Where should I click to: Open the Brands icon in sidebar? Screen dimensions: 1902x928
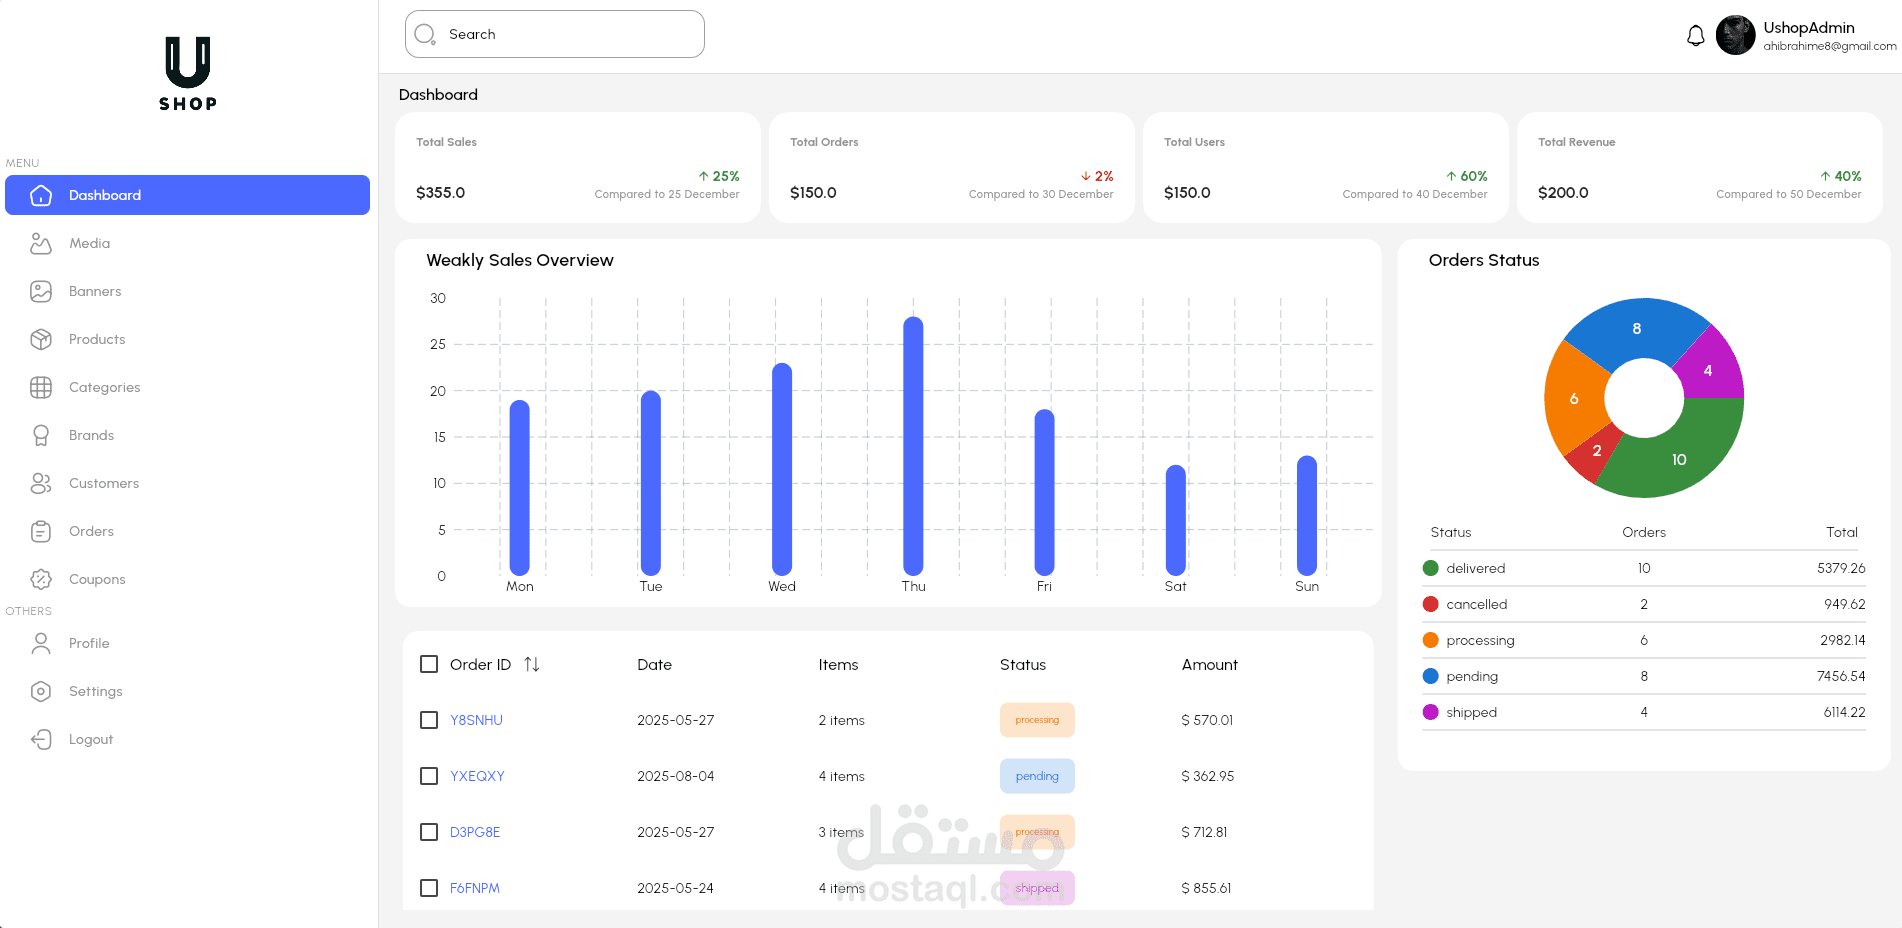pos(40,435)
